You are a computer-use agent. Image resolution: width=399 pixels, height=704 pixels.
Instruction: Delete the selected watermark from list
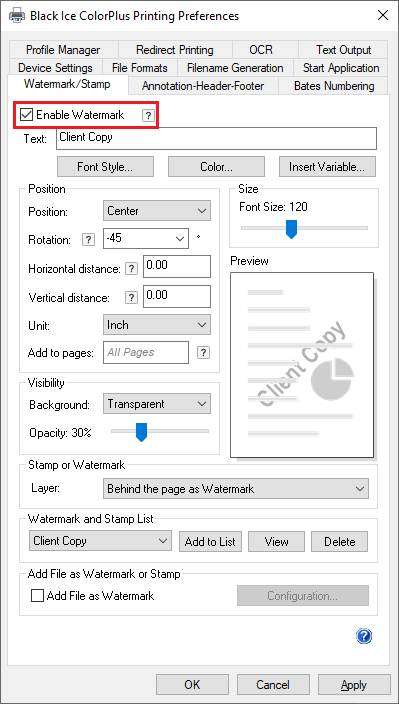click(339, 541)
